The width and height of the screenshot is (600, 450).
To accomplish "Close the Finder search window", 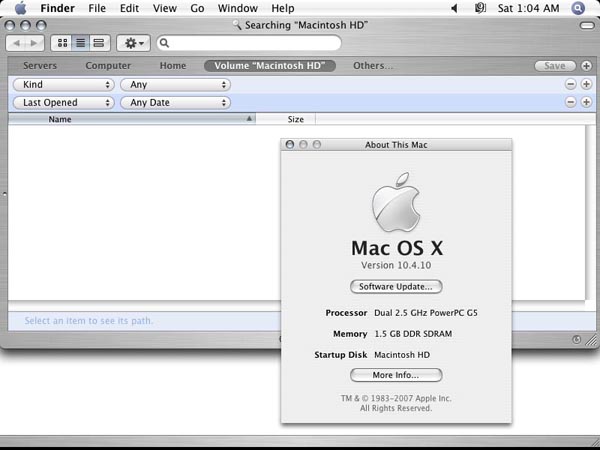I will [x=10, y=26].
